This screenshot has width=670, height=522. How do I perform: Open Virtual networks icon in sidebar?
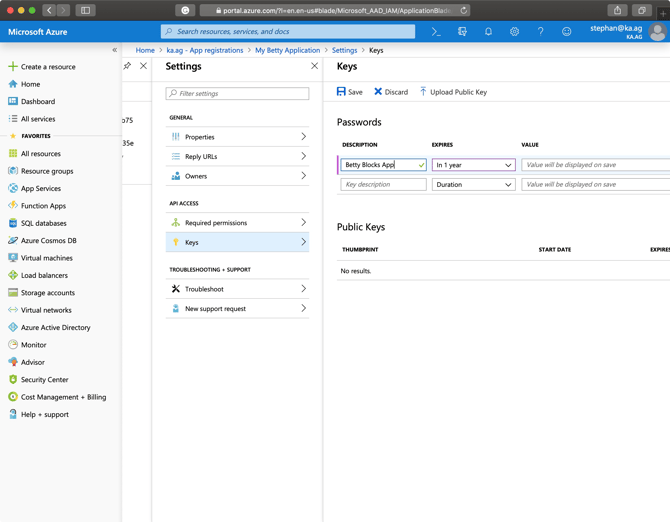(x=13, y=310)
